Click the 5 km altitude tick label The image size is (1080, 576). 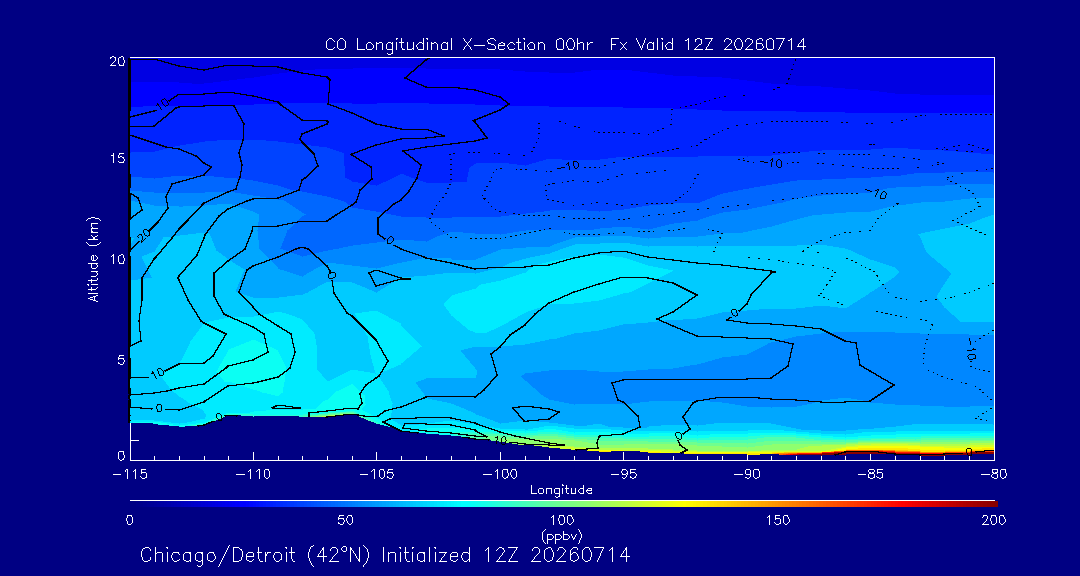pos(121,360)
